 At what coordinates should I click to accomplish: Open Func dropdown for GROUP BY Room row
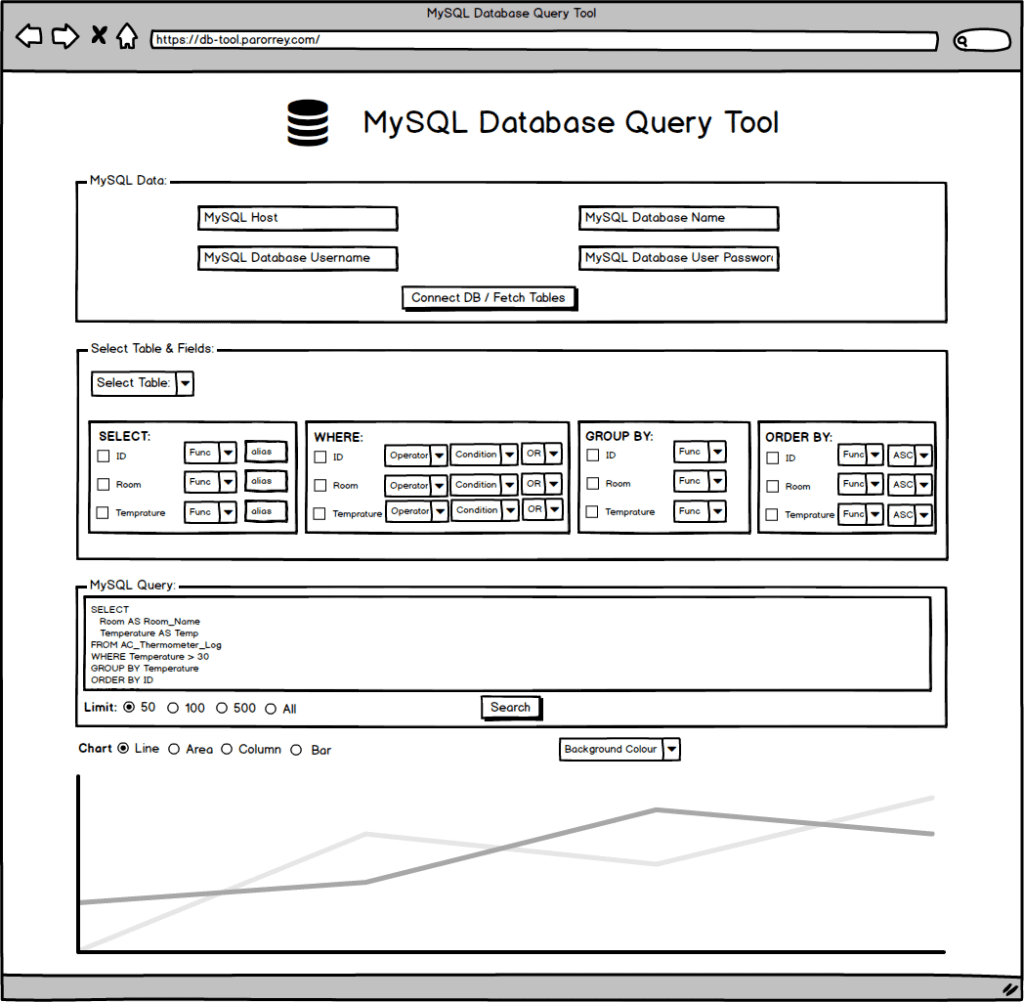click(700, 481)
